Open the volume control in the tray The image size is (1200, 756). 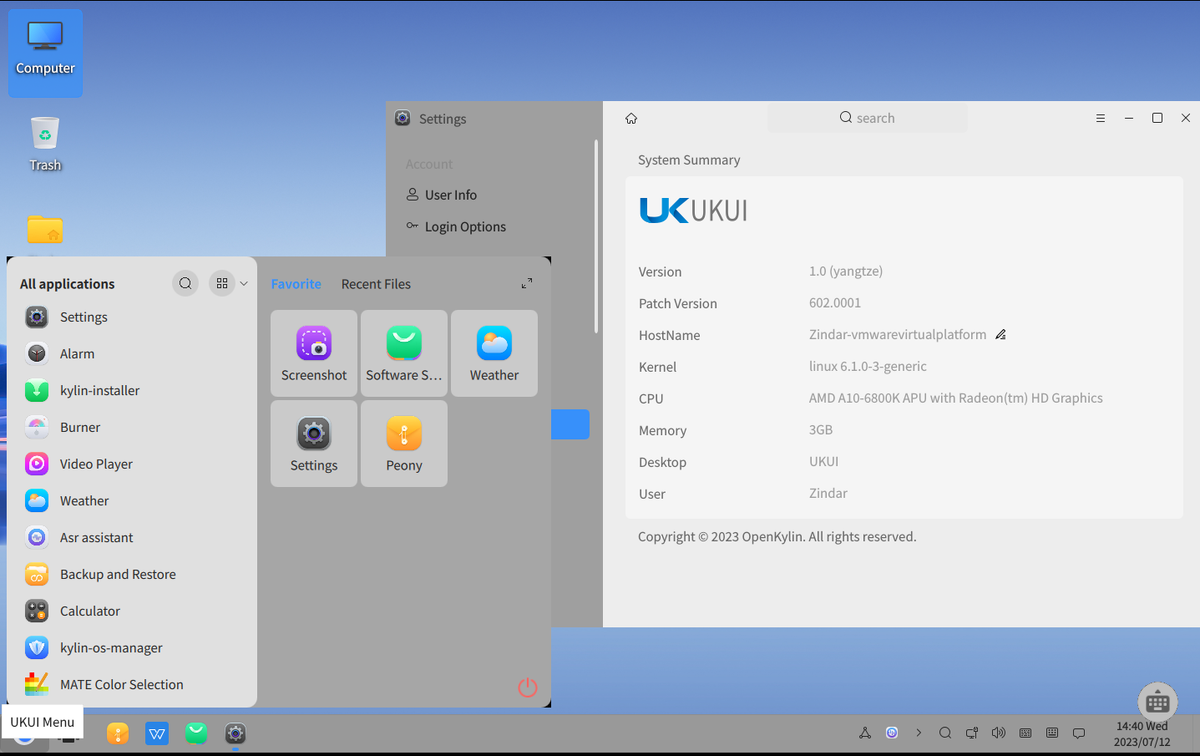[x=998, y=733]
